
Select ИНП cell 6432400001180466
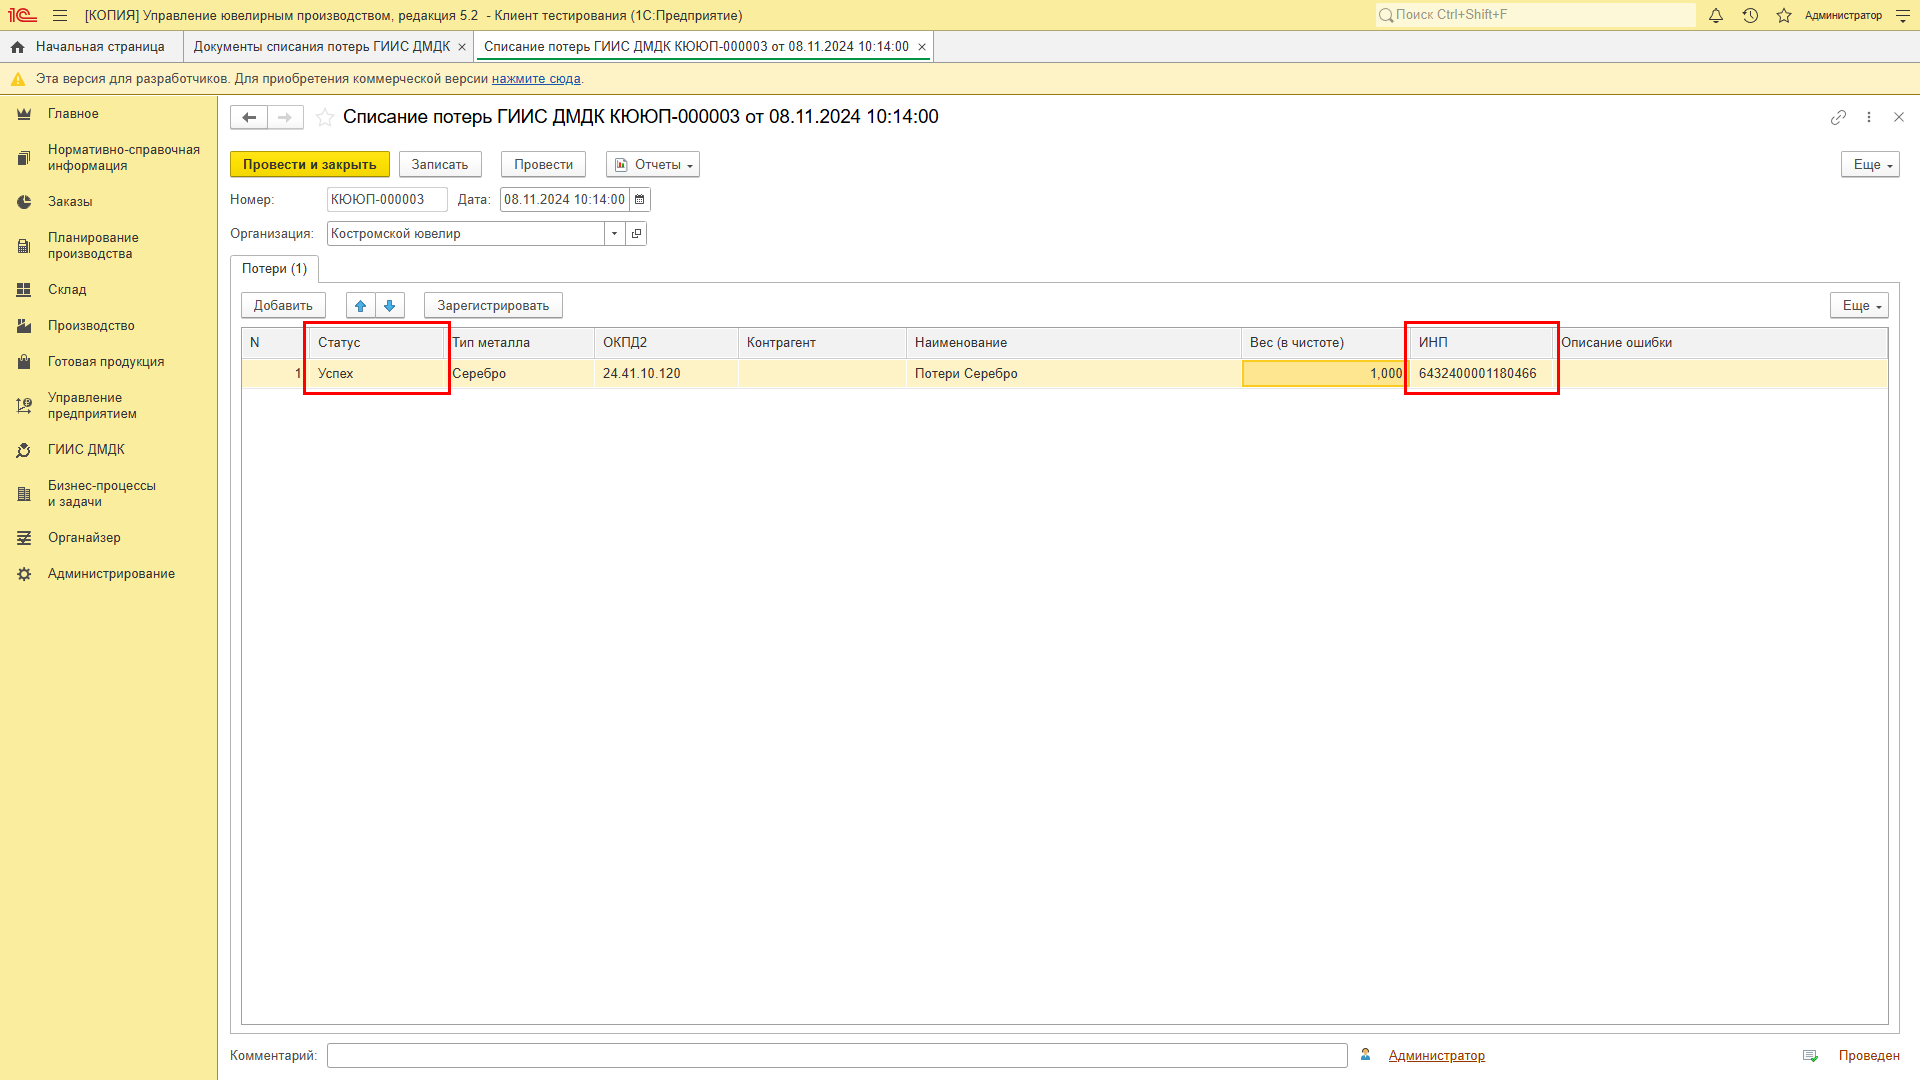click(1481, 374)
